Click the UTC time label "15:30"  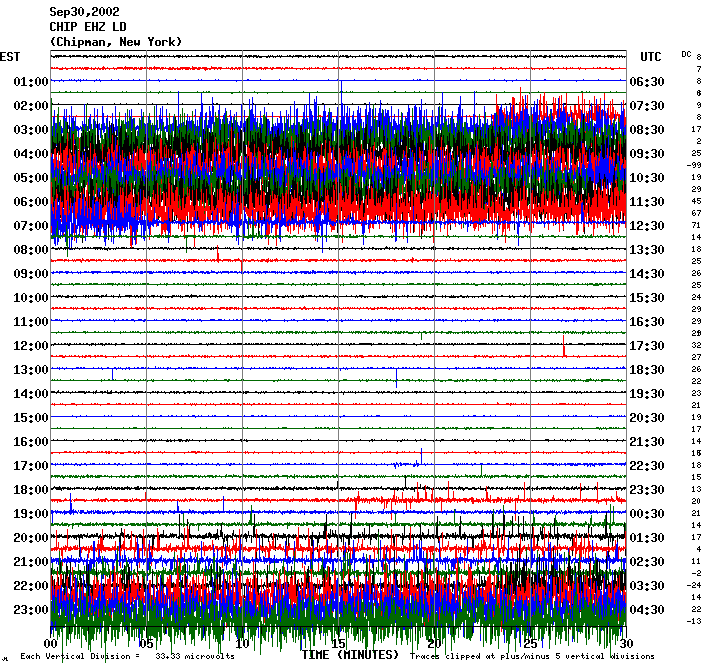click(x=647, y=298)
